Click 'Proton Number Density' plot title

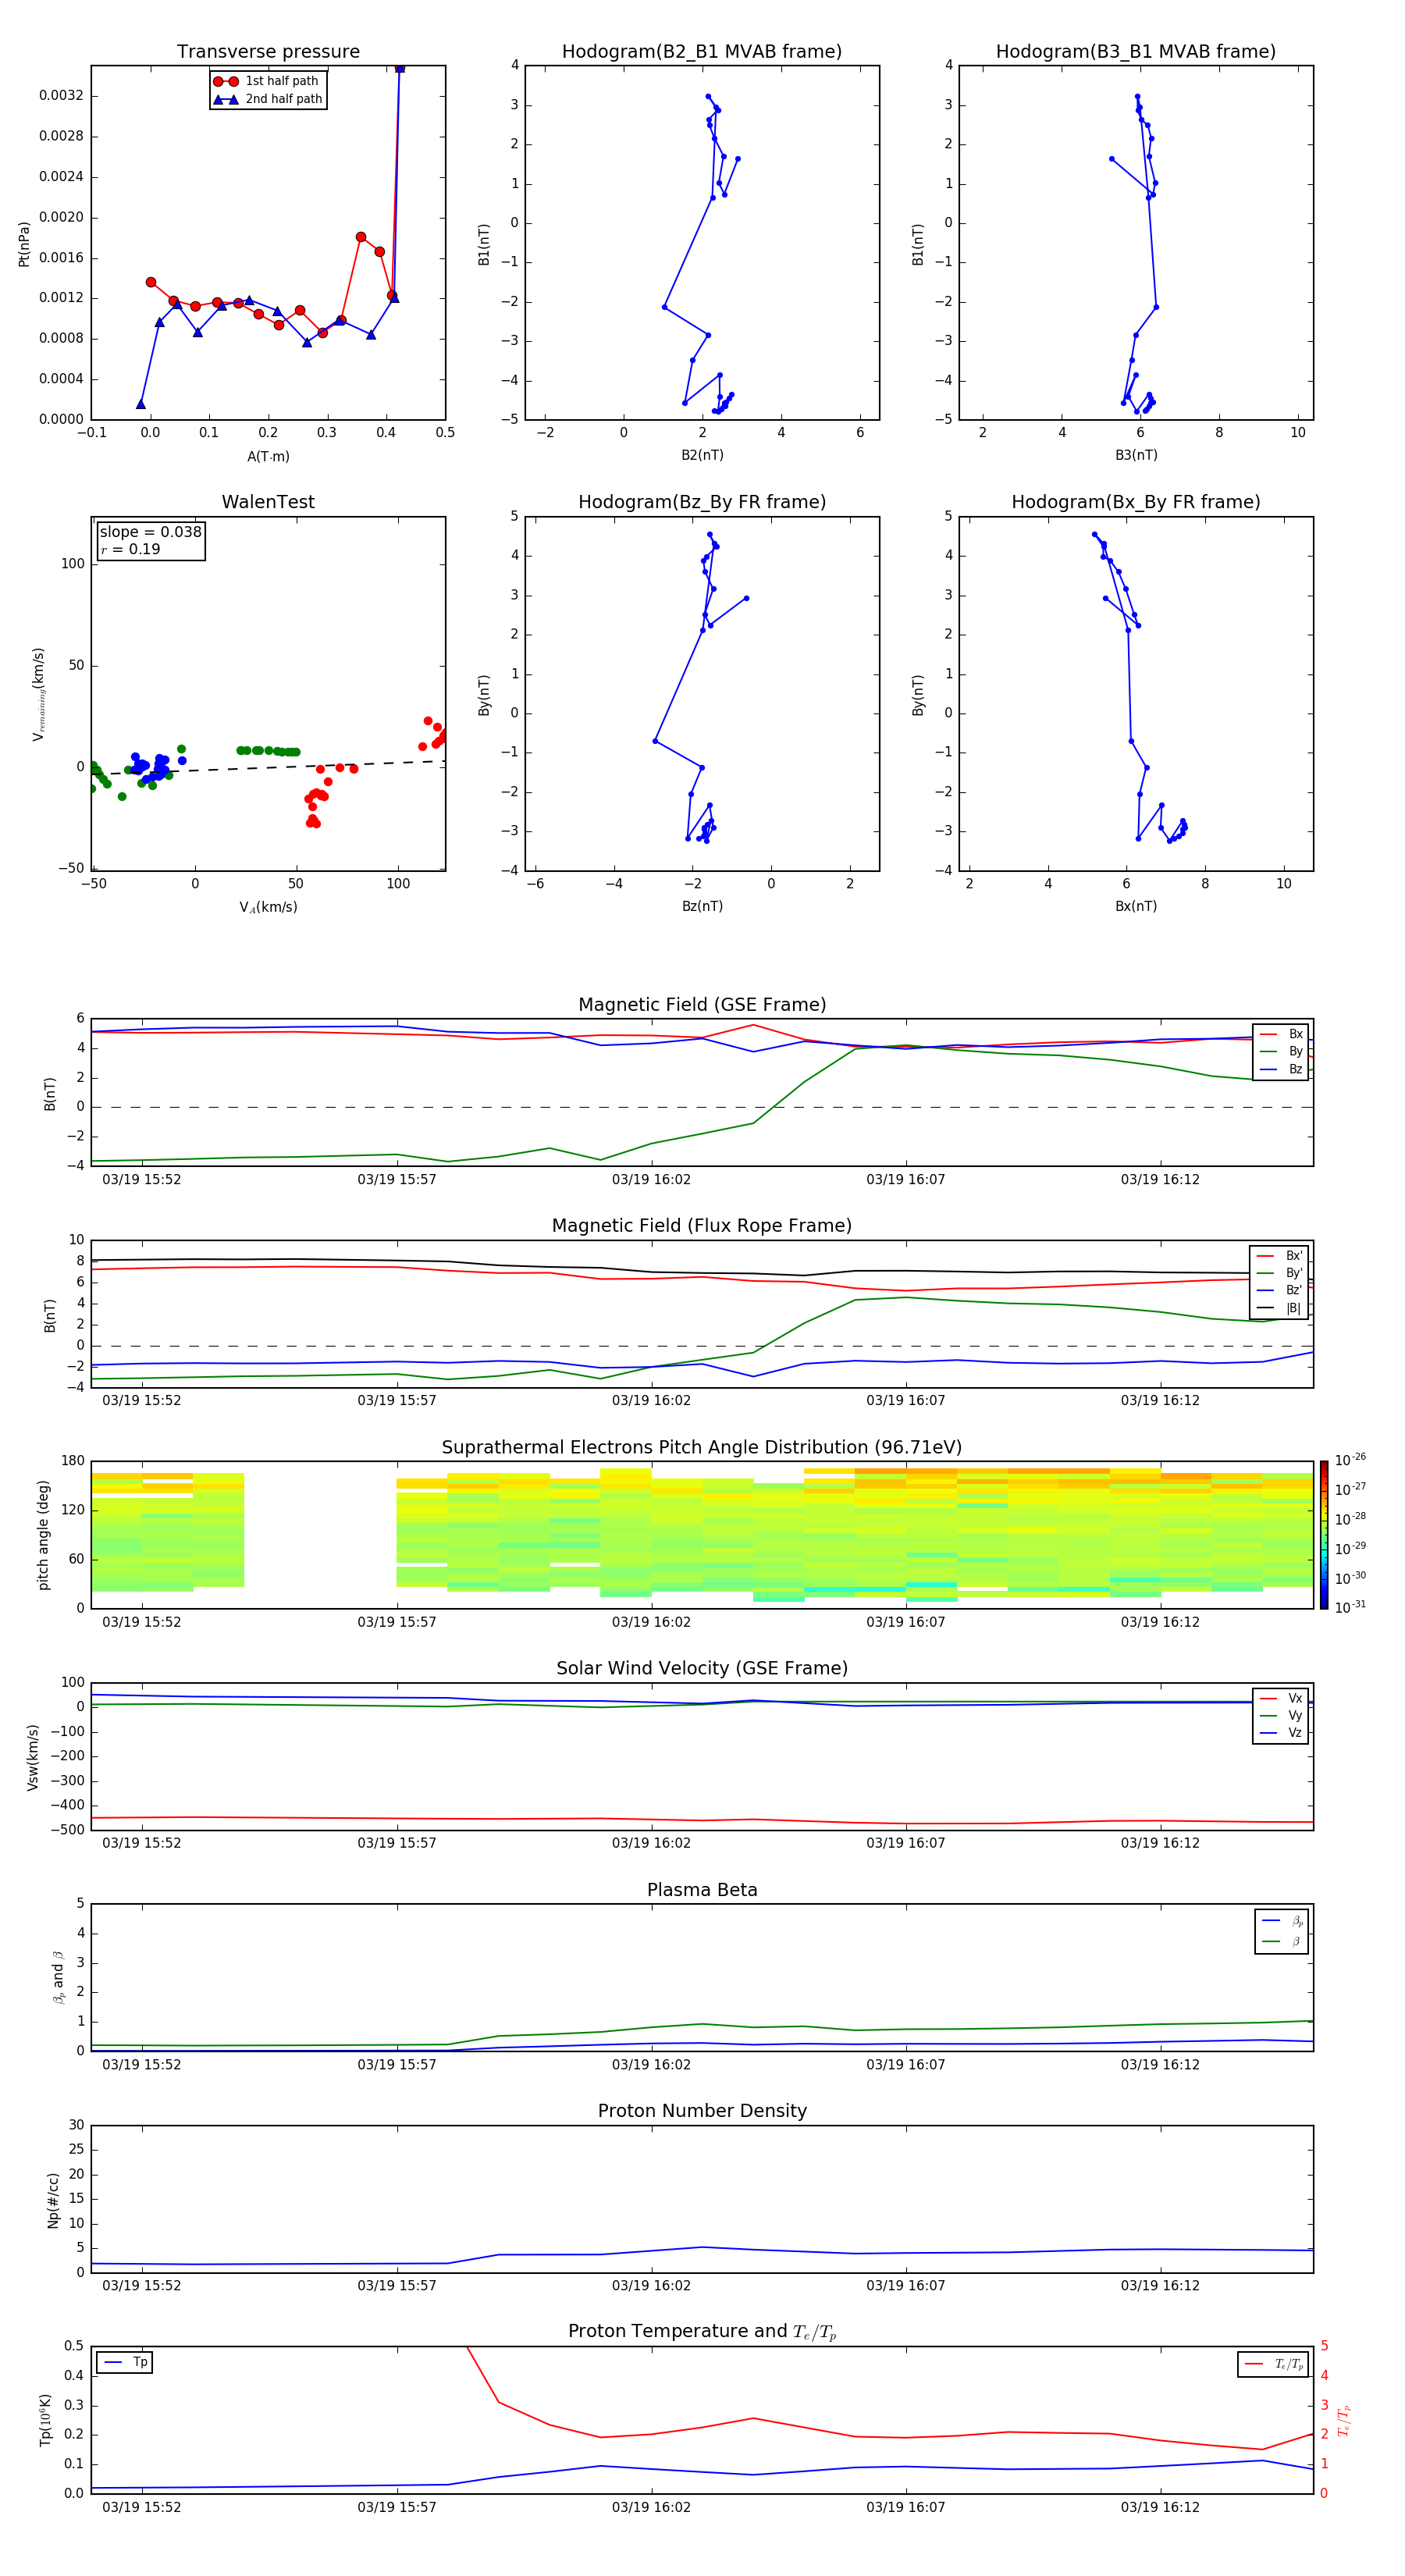pyautogui.click(x=702, y=2111)
